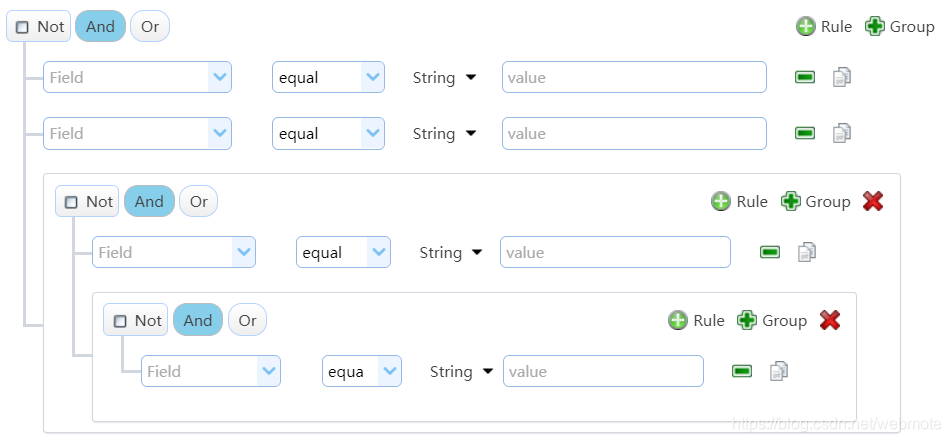The width and height of the screenshot is (951, 442).
Task: Toggle the Not checkbox in top-level group
Action: click(23, 27)
